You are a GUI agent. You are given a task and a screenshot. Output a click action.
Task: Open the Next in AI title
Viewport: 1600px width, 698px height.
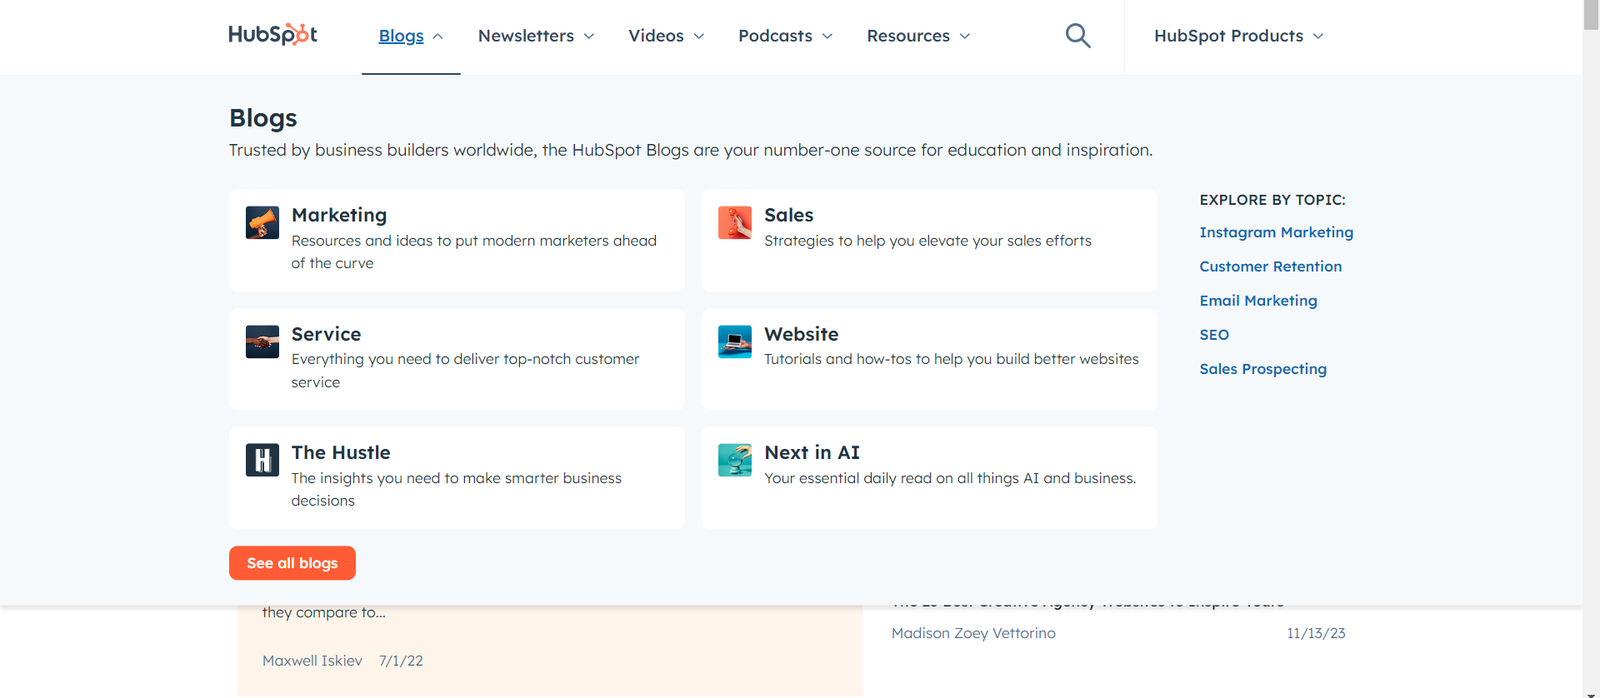coord(812,452)
